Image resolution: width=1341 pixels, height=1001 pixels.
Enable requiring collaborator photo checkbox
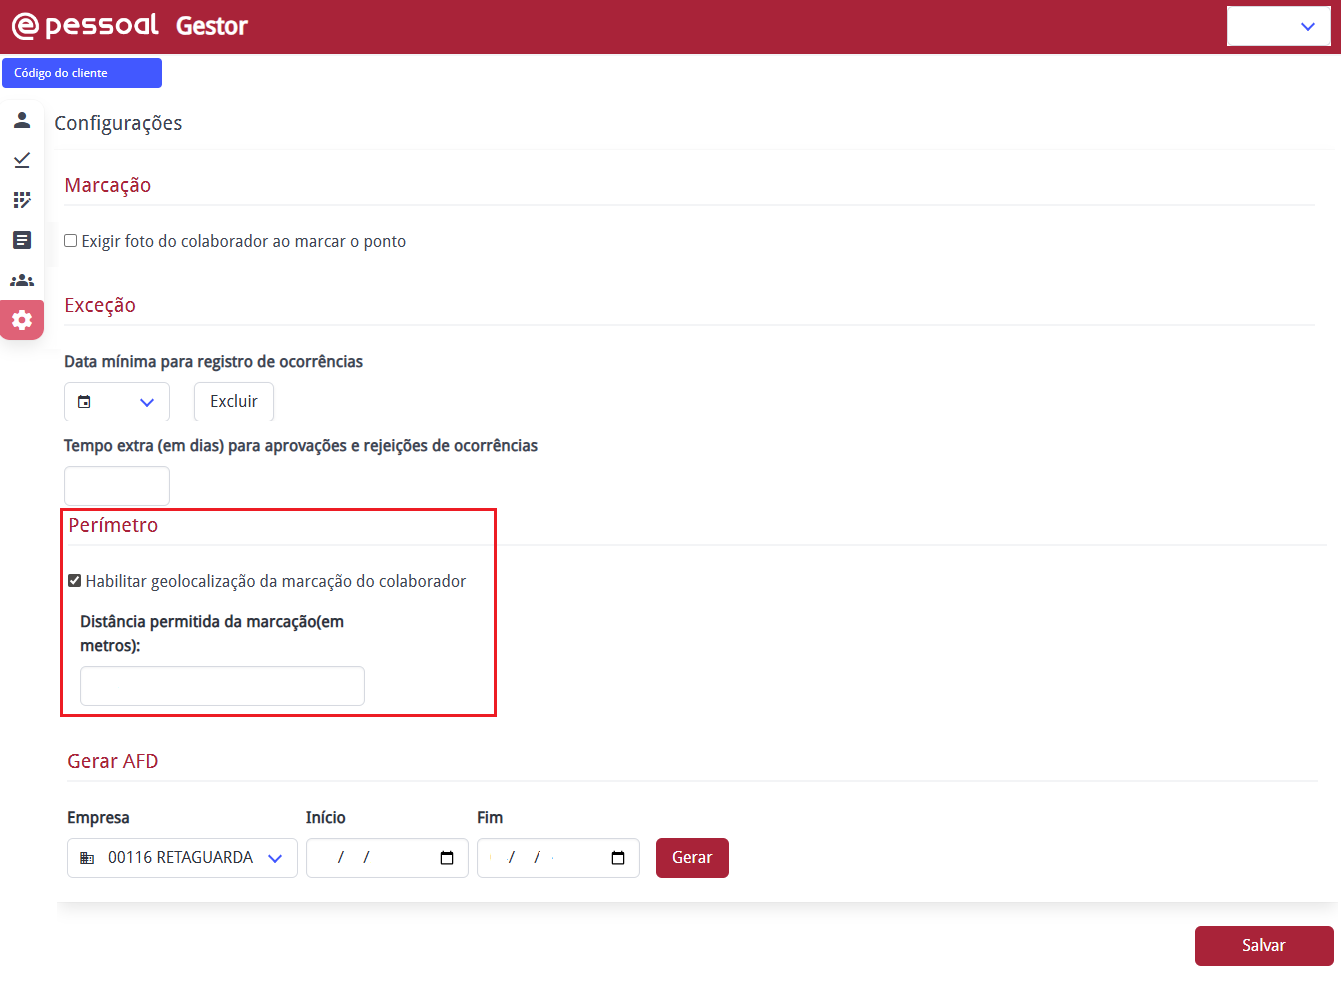[x=71, y=241]
